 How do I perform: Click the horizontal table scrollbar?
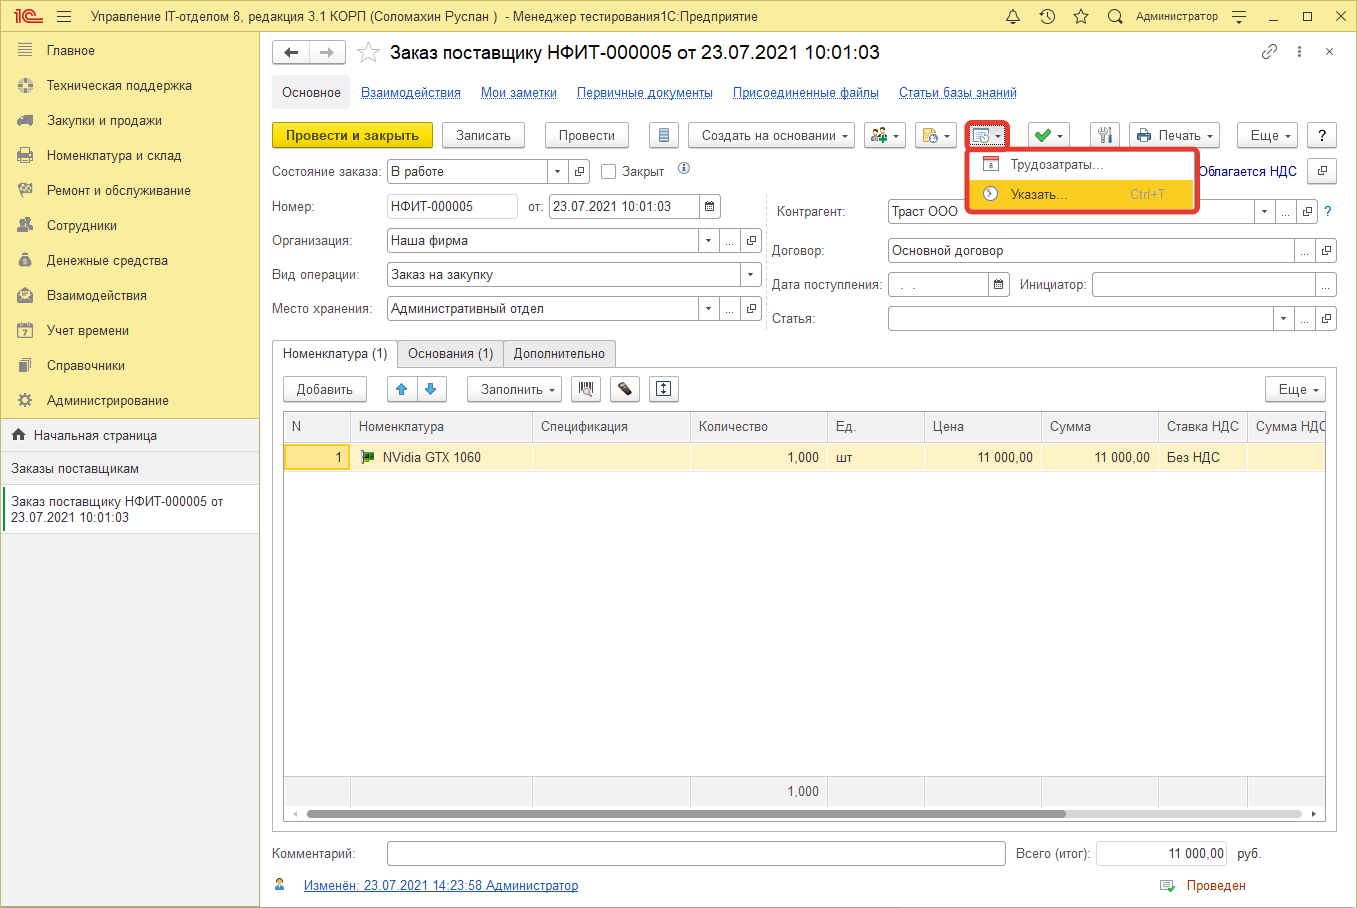685,814
